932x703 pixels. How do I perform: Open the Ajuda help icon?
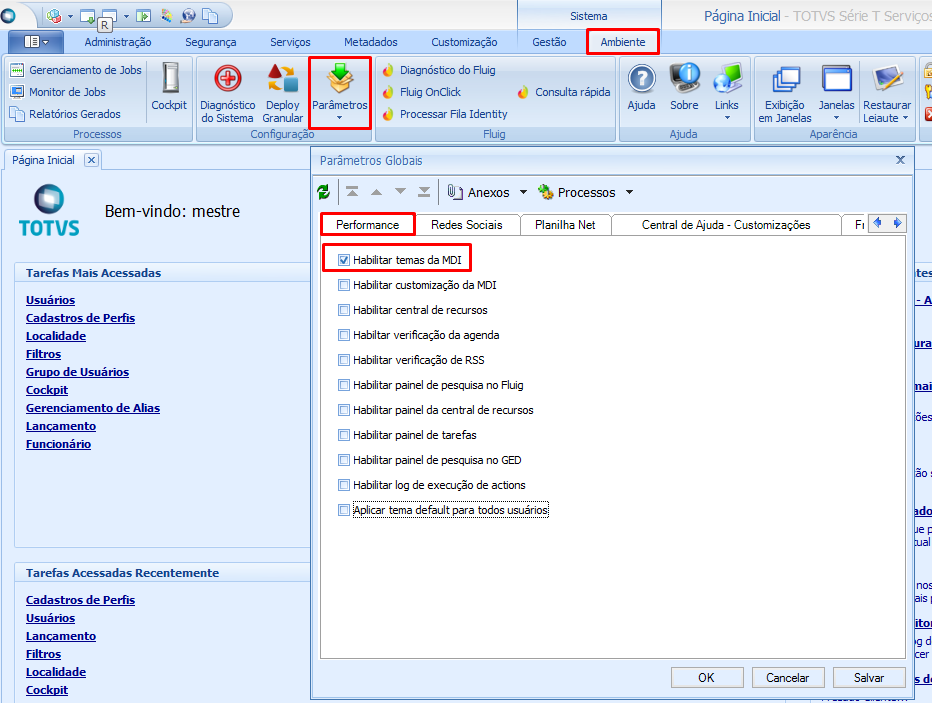642,87
